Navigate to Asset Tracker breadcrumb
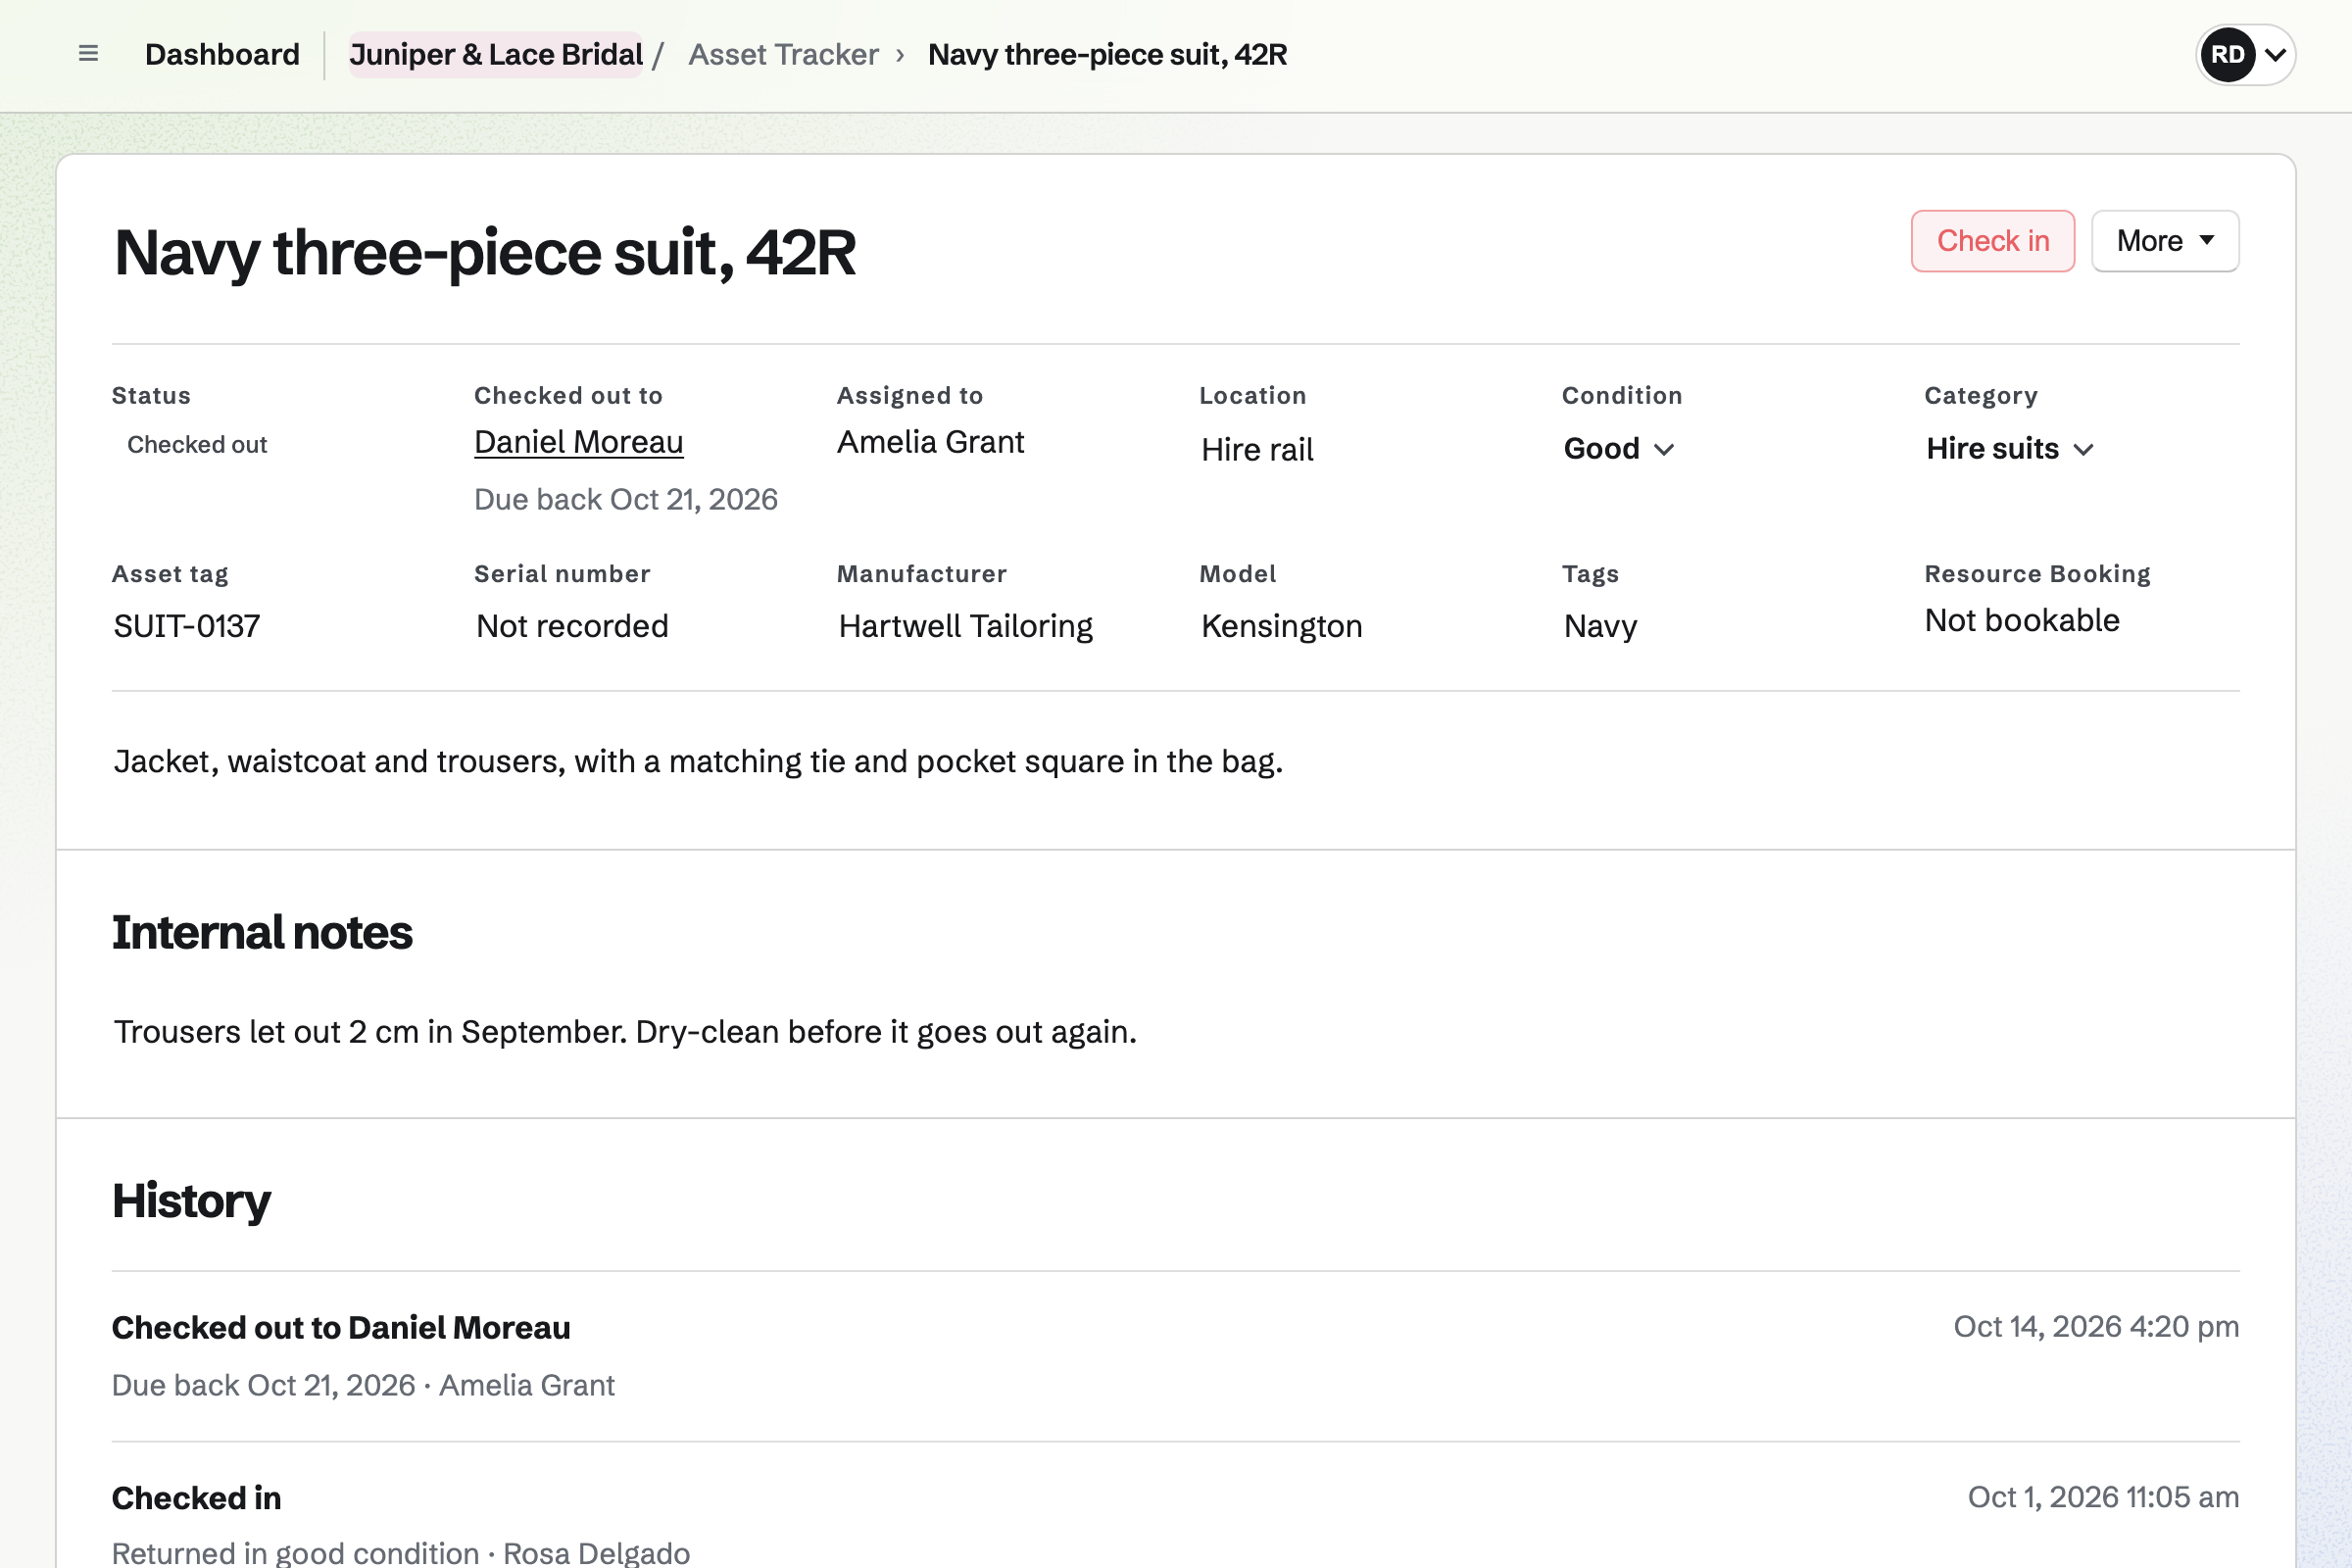This screenshot has height=1568, width=2352. (x=783, y=54)
